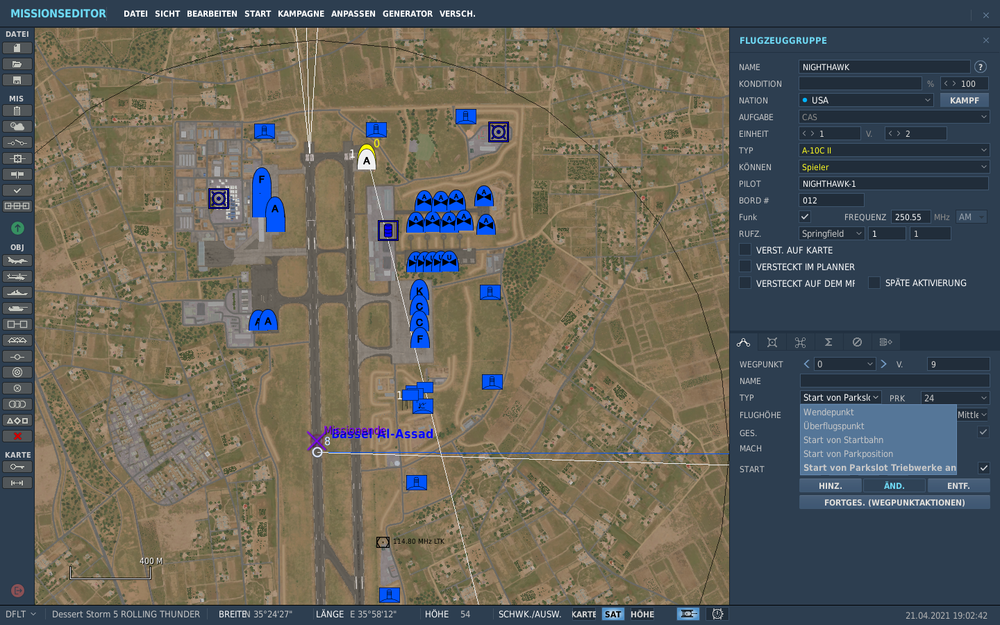Select the trigger zone circle tool

pos(17,372)
